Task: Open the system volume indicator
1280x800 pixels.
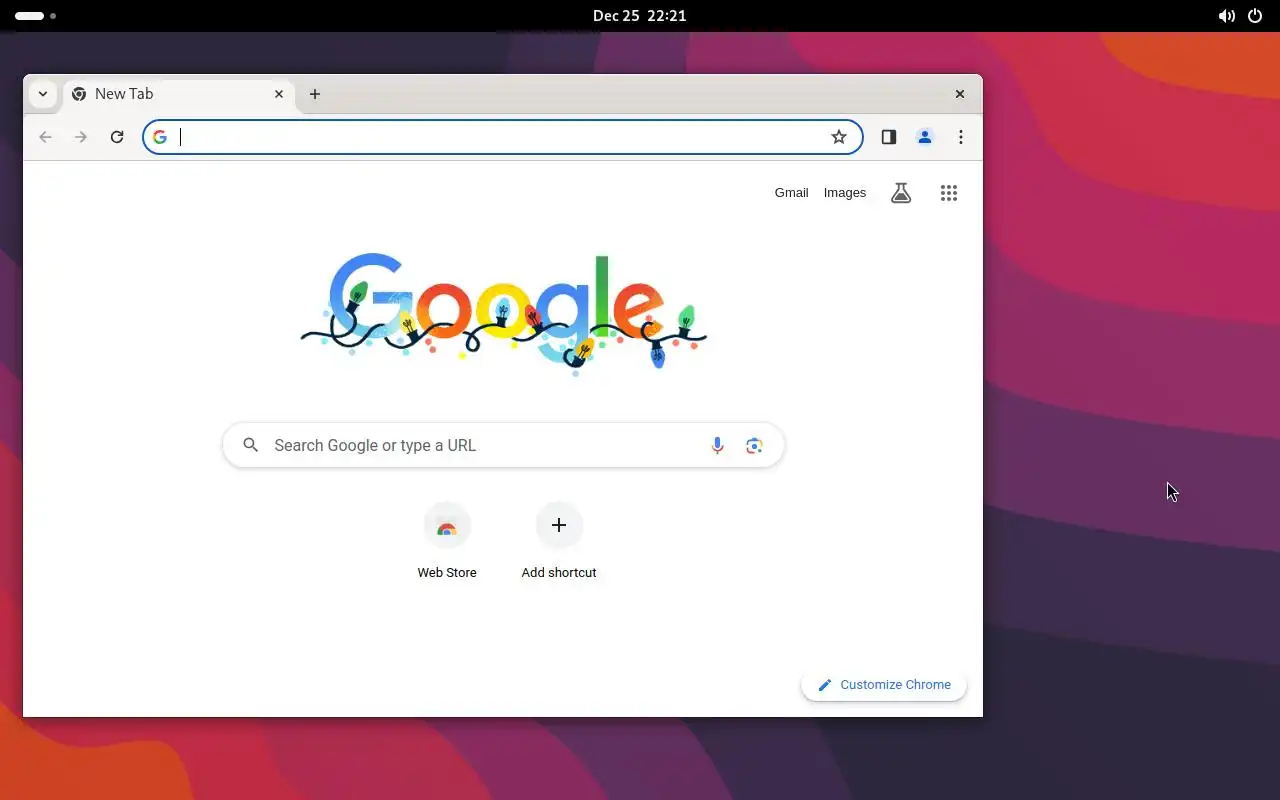Action: pyautogui.click(x=1226, y=16)
